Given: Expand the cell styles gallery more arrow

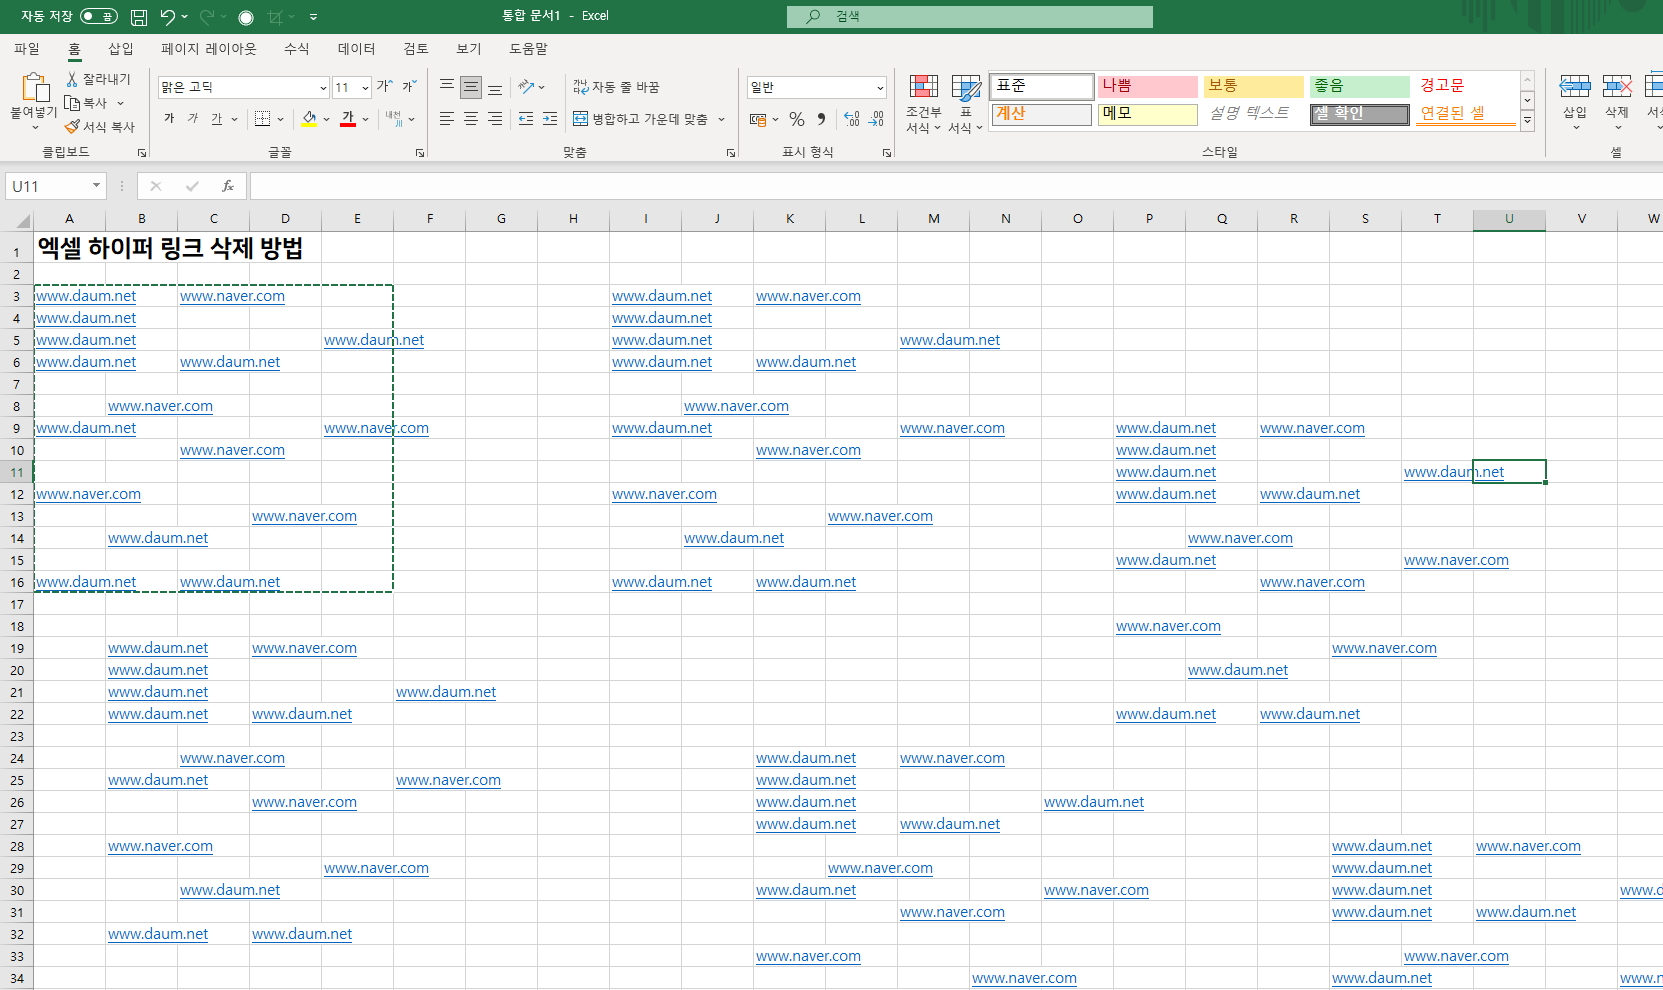Looking at the screenshot, I should 1527,121.
